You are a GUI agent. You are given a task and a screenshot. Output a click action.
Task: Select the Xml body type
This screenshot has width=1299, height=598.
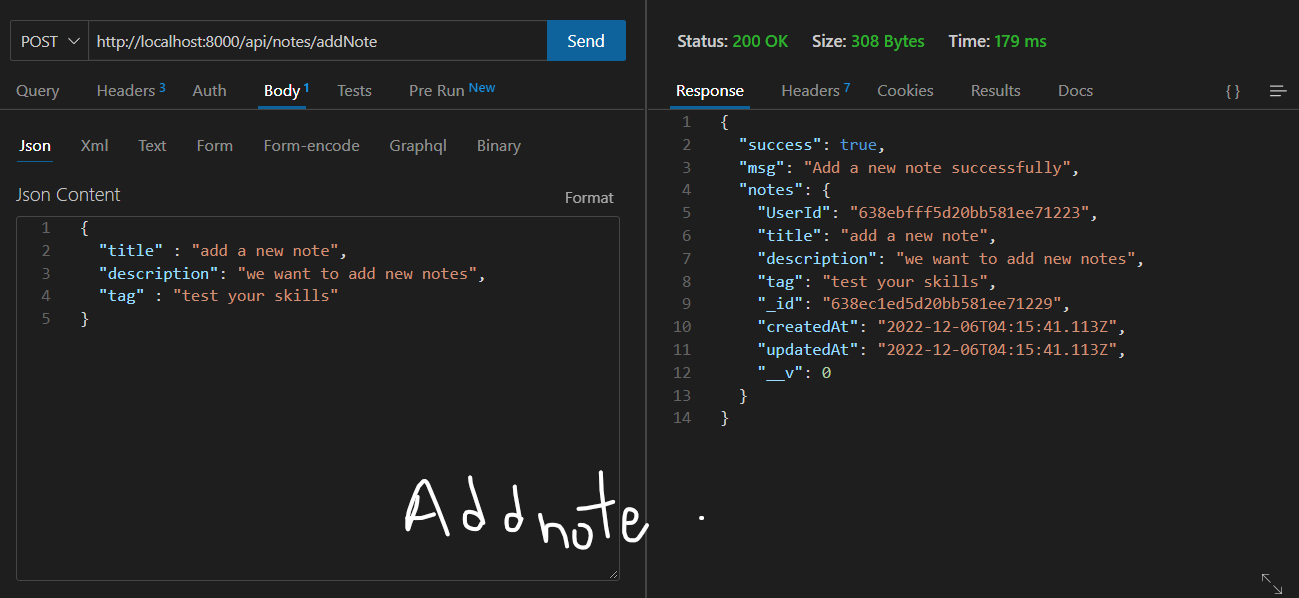(94, 145)
